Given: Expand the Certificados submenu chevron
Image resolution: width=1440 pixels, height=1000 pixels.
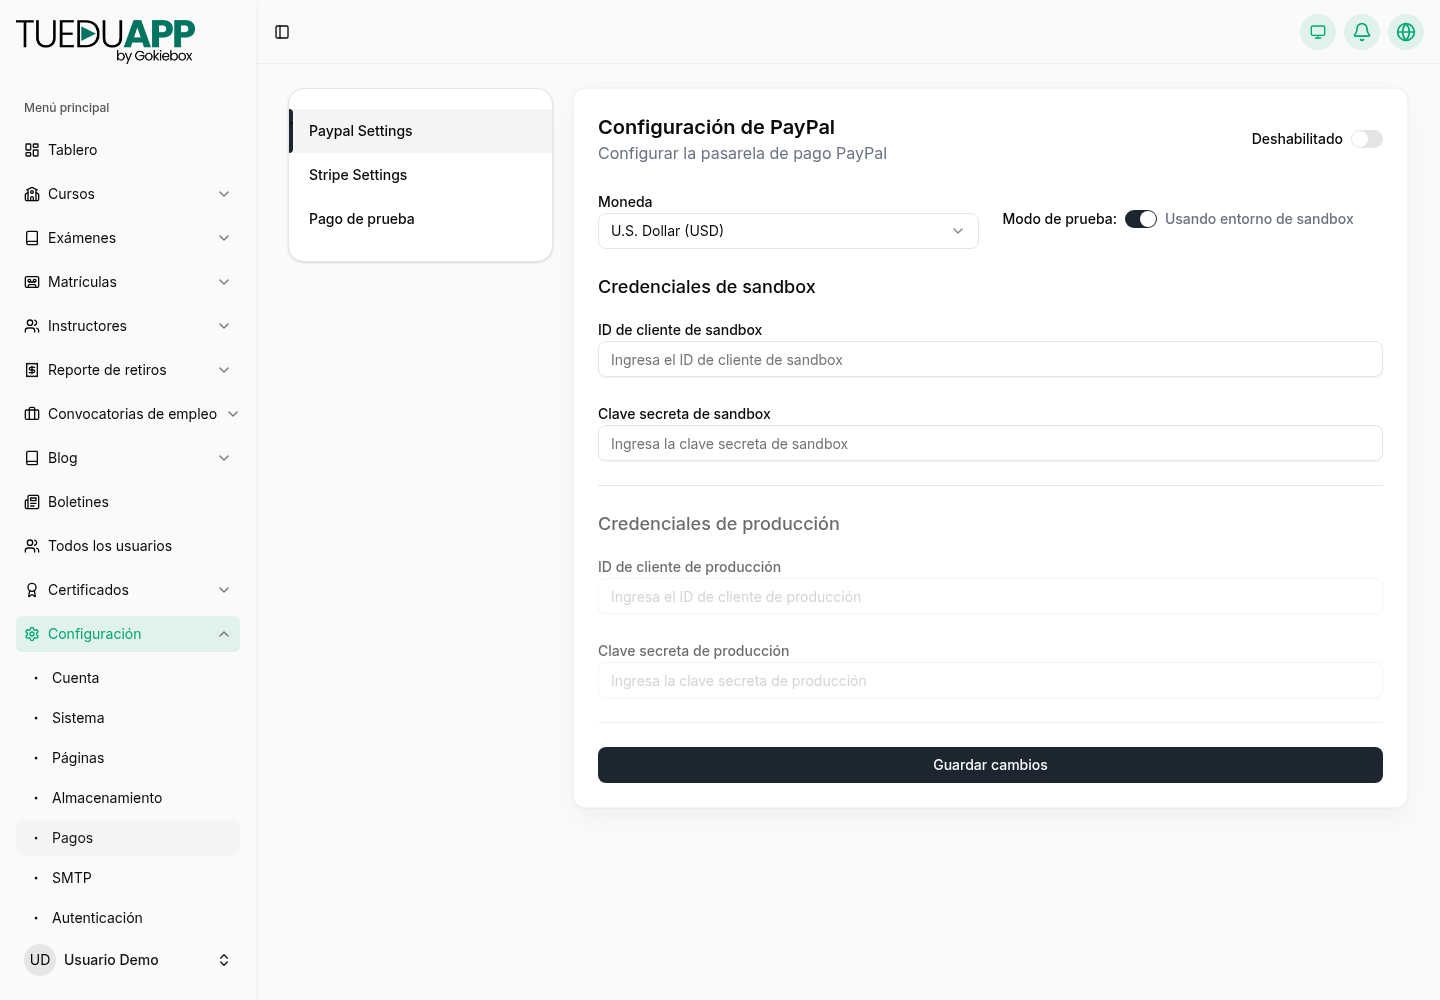Looking at the screenshot, I should click(224, 590).
